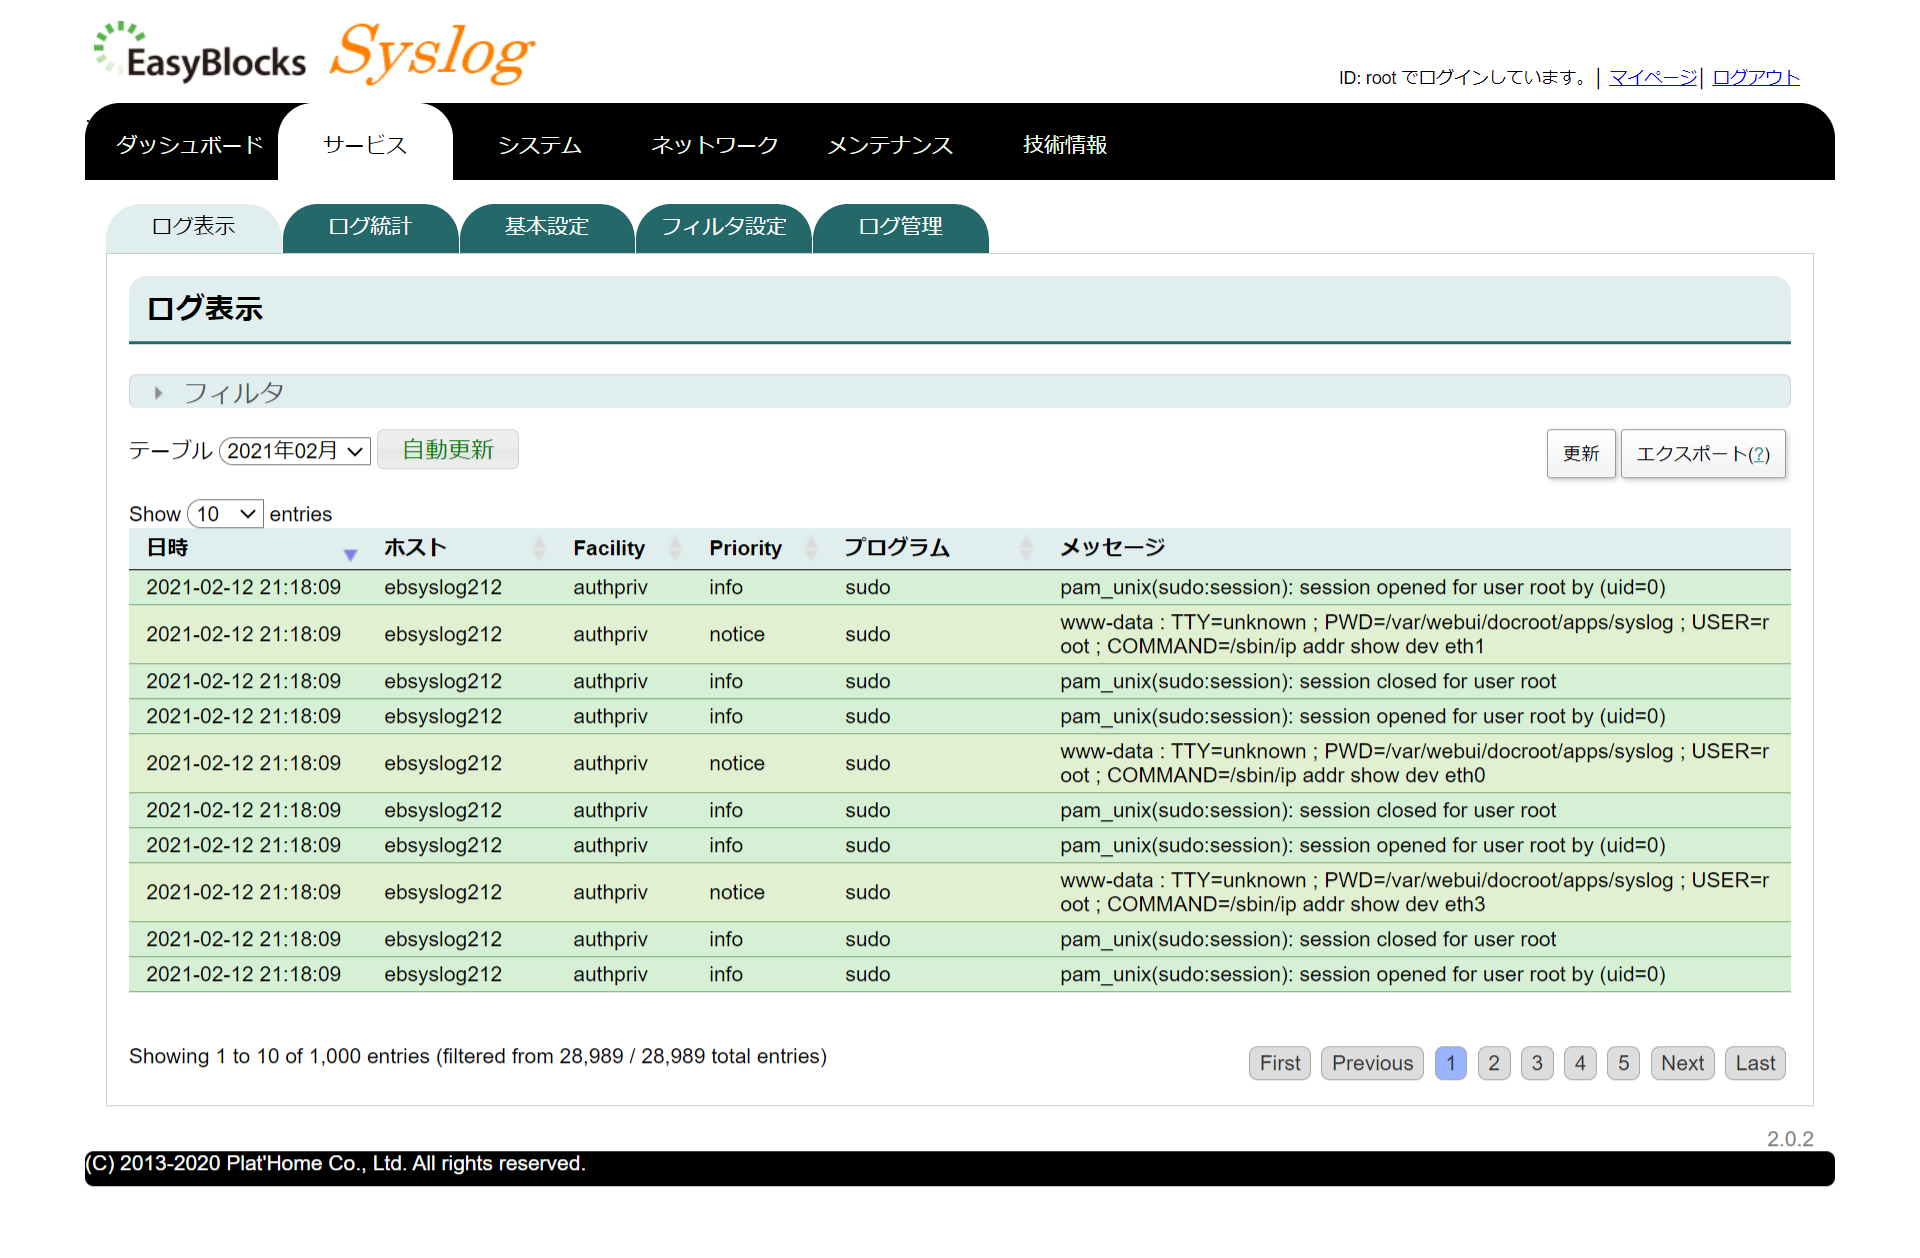The image size is (1920, 1258).
Task: Click the entries count summary text
Action: pos(478,1056)
